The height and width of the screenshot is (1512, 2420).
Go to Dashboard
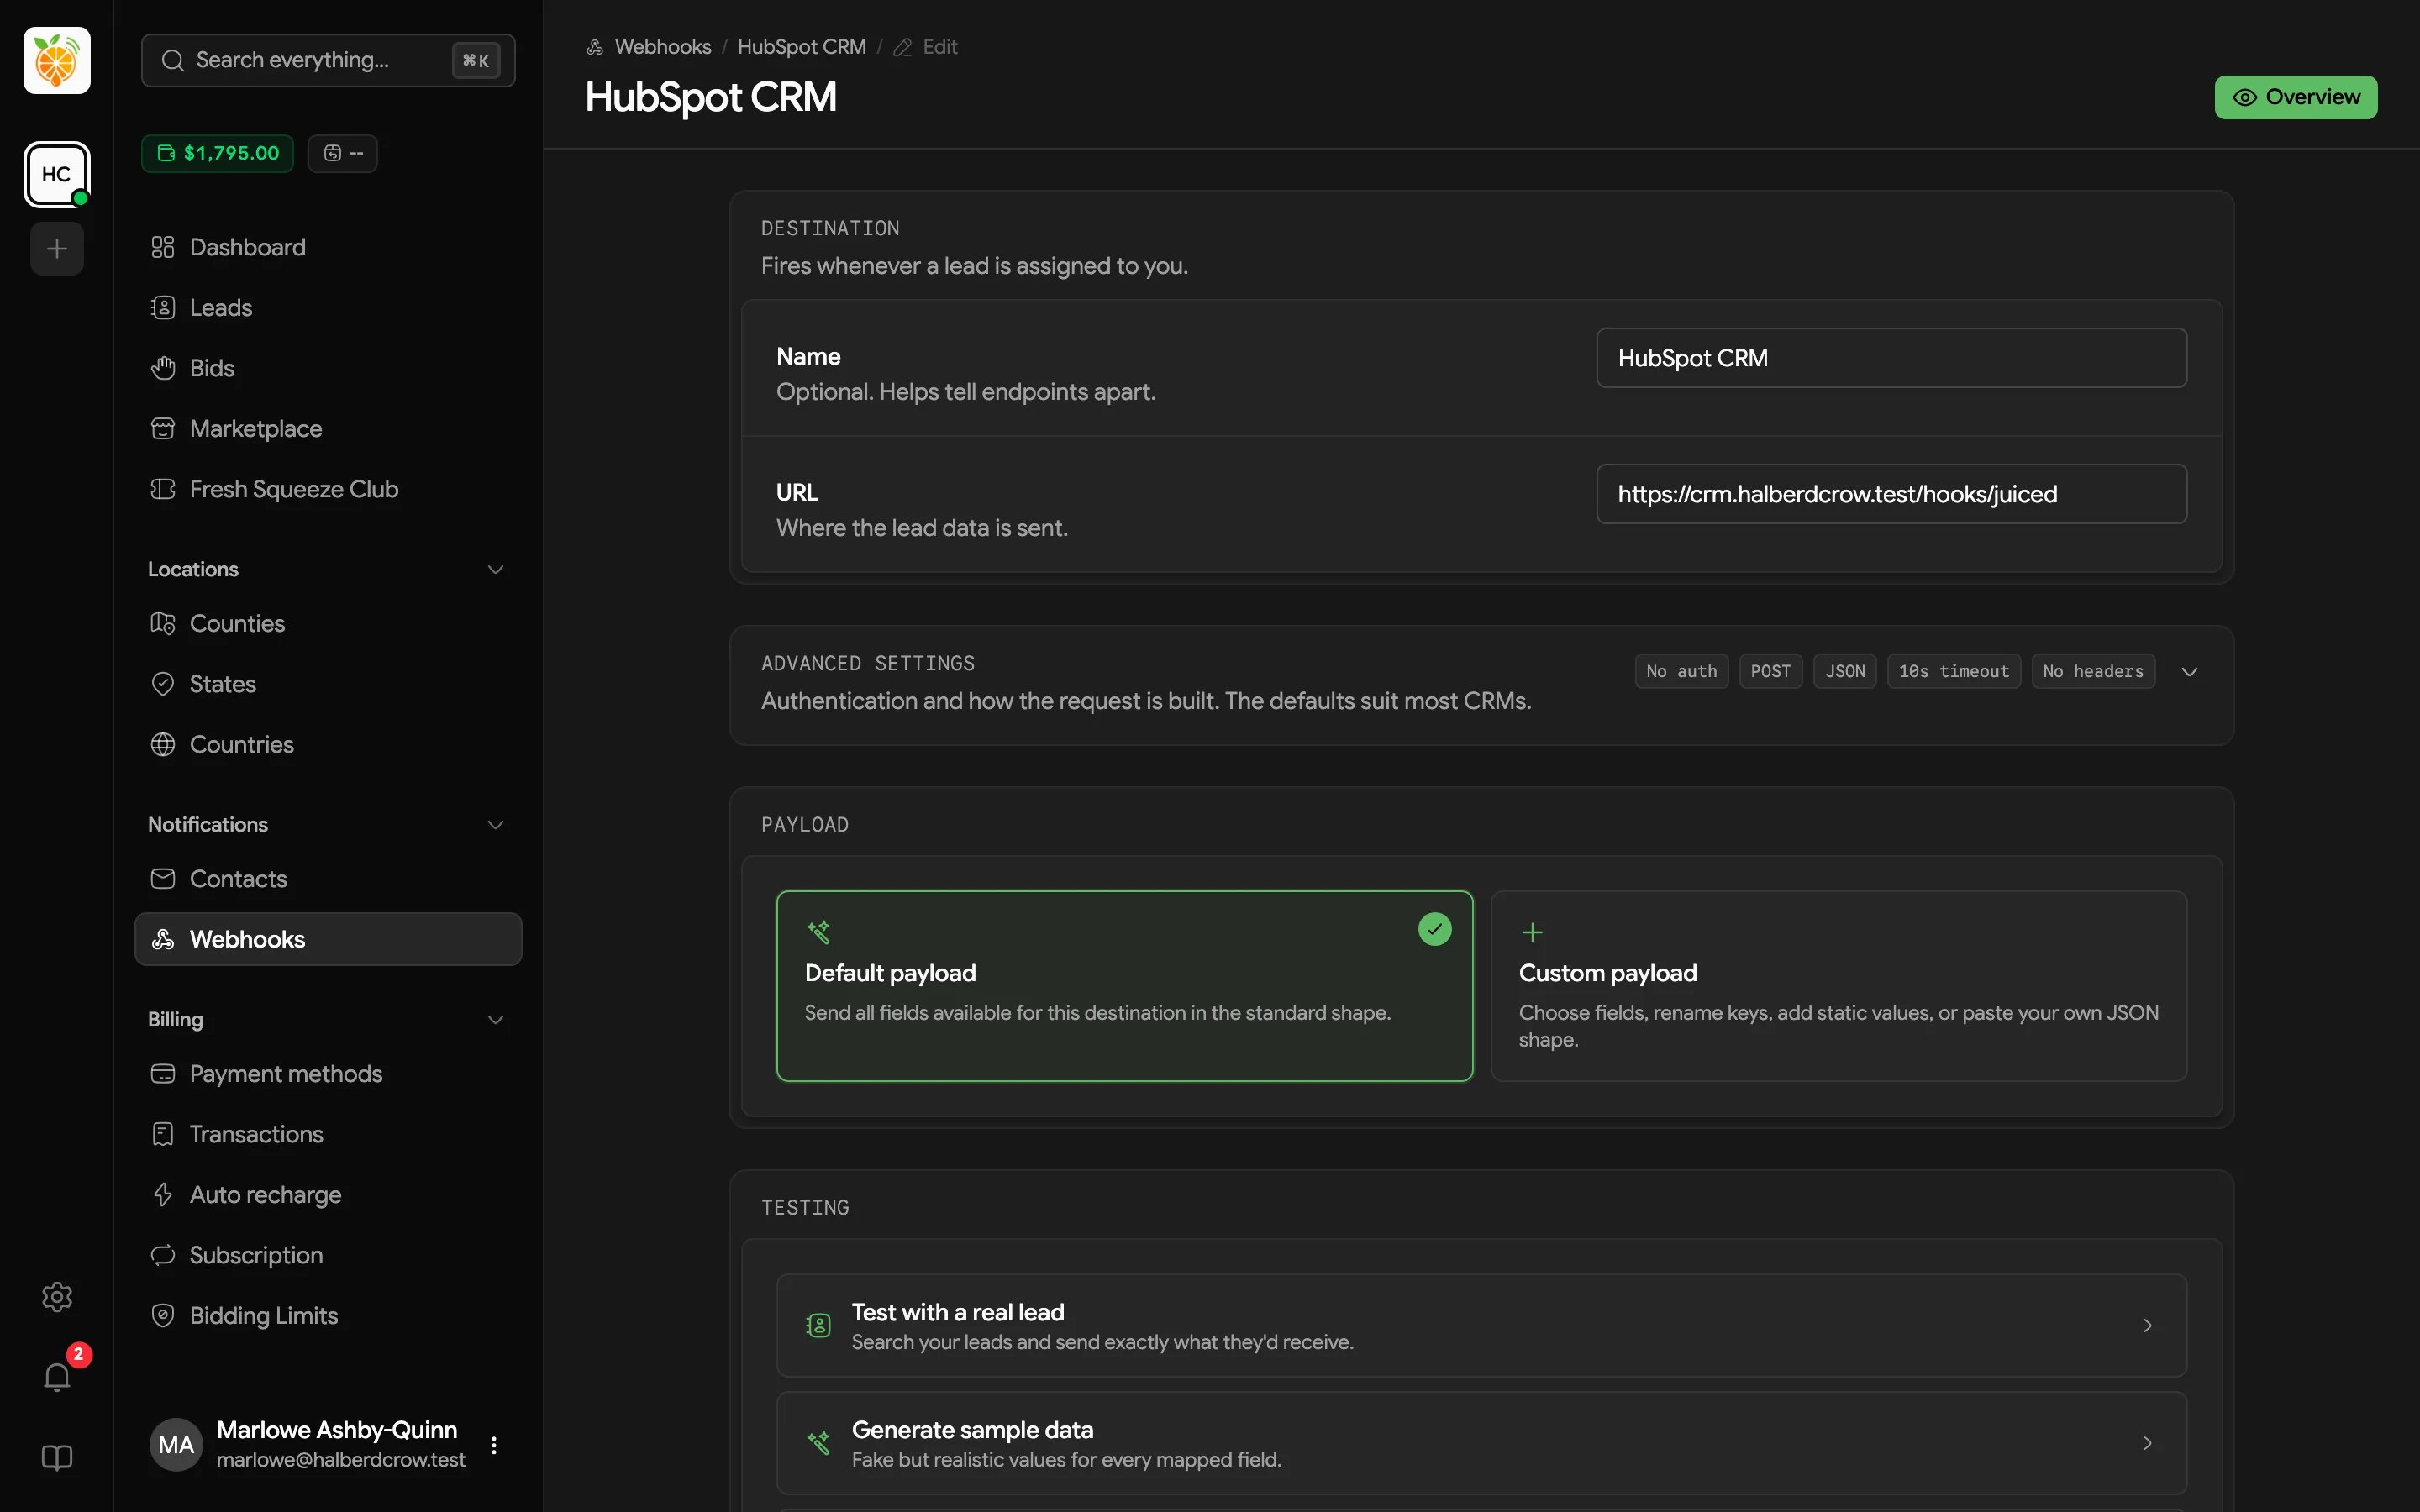pyautogui.click(x=328, y=247)
